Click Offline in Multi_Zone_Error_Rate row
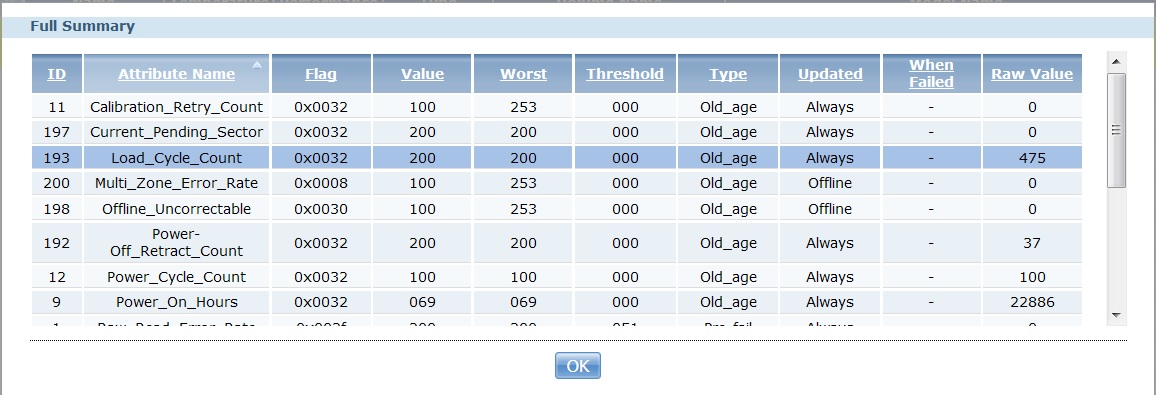This screenshot has width=1156, height=395. (x=830, y=183)
